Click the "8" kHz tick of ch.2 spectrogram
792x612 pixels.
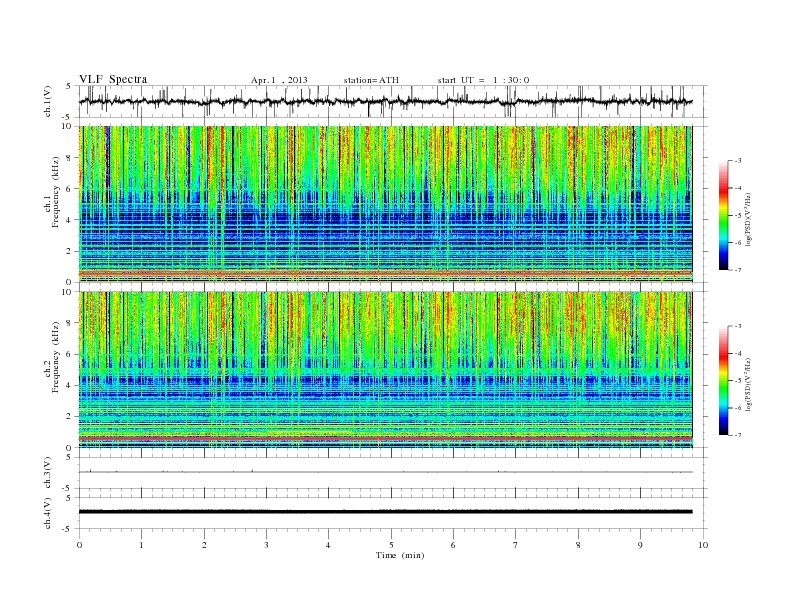pos(70,323)
